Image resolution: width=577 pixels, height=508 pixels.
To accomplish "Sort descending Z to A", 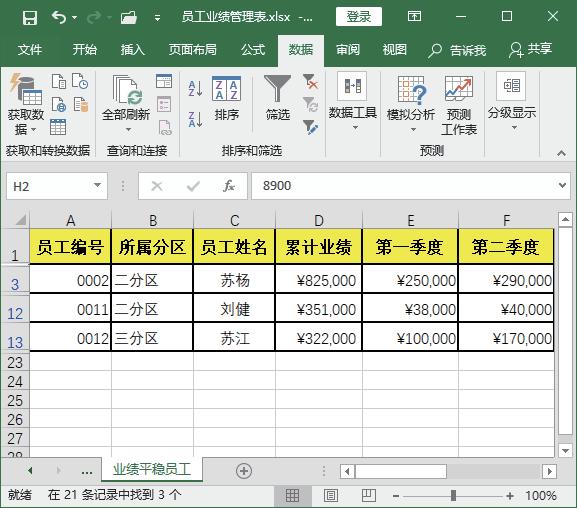I will coord(195,120).
